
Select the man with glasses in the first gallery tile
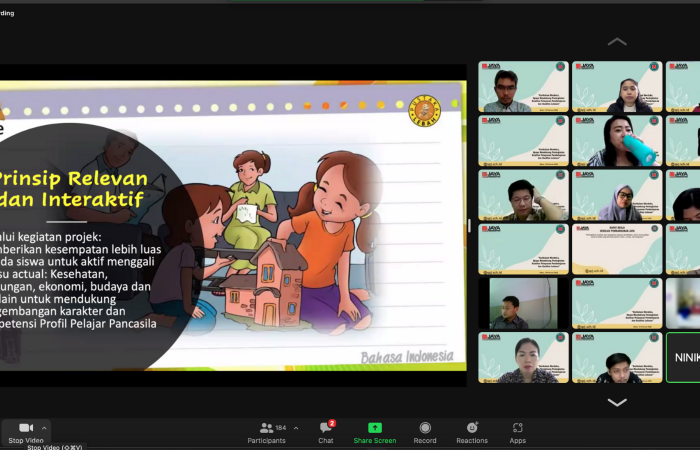(x=524, y=87)
